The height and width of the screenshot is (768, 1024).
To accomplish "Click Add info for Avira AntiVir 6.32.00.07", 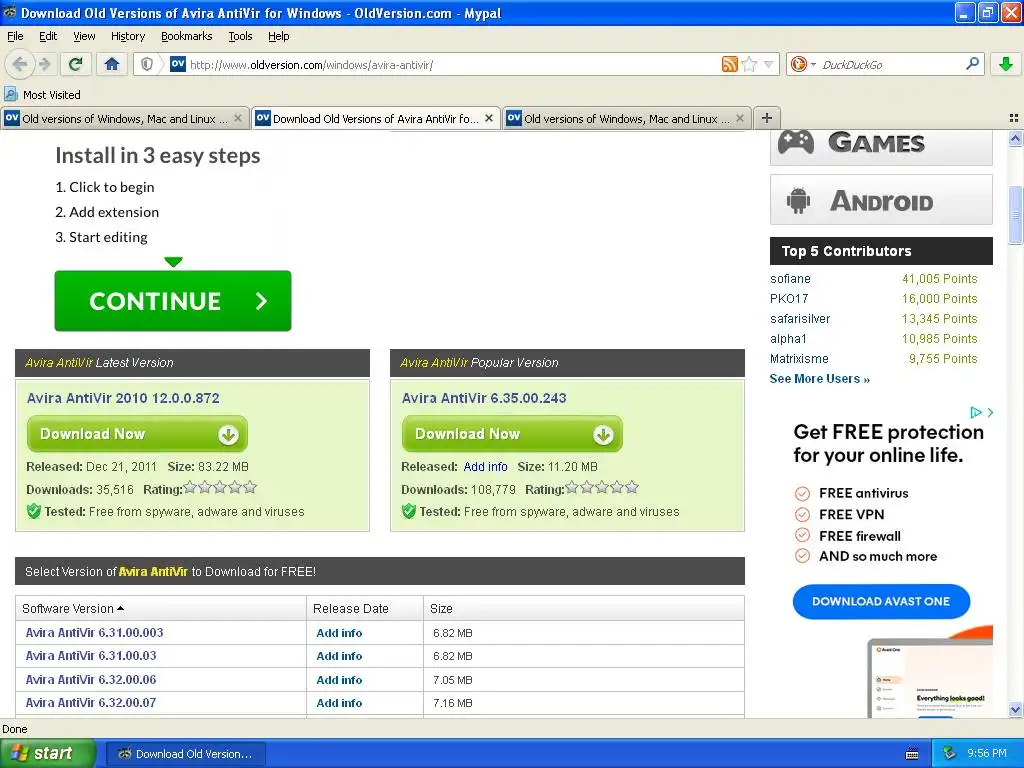I will (339, 703).
